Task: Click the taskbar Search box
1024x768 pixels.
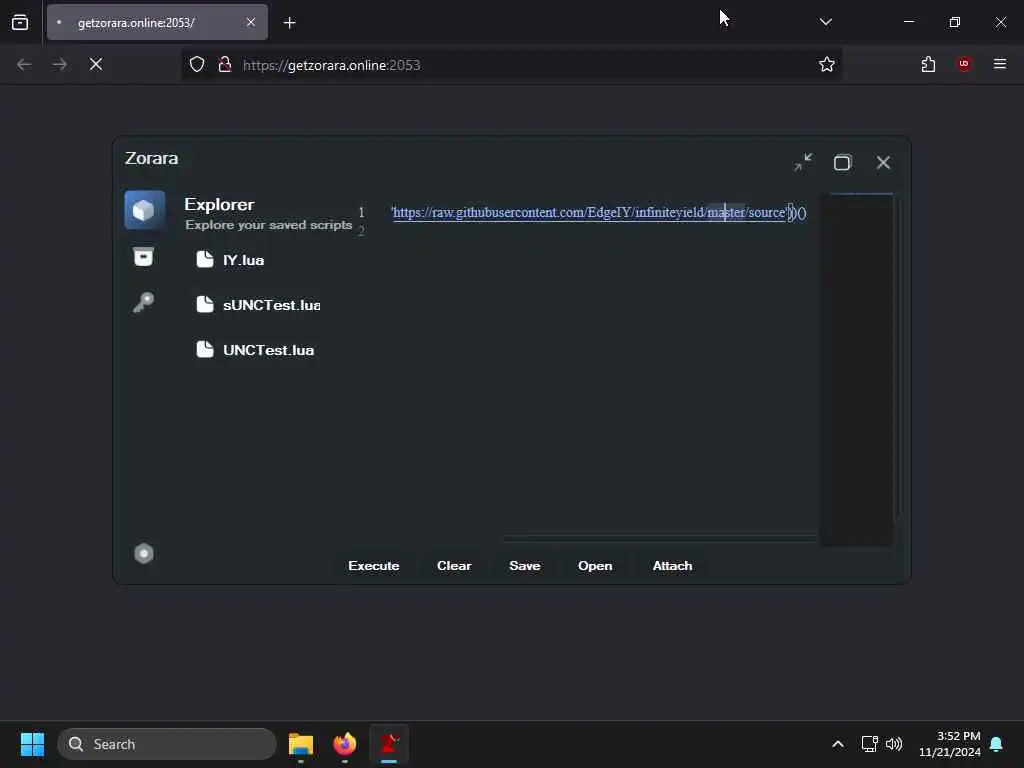Action: point(167,744)
